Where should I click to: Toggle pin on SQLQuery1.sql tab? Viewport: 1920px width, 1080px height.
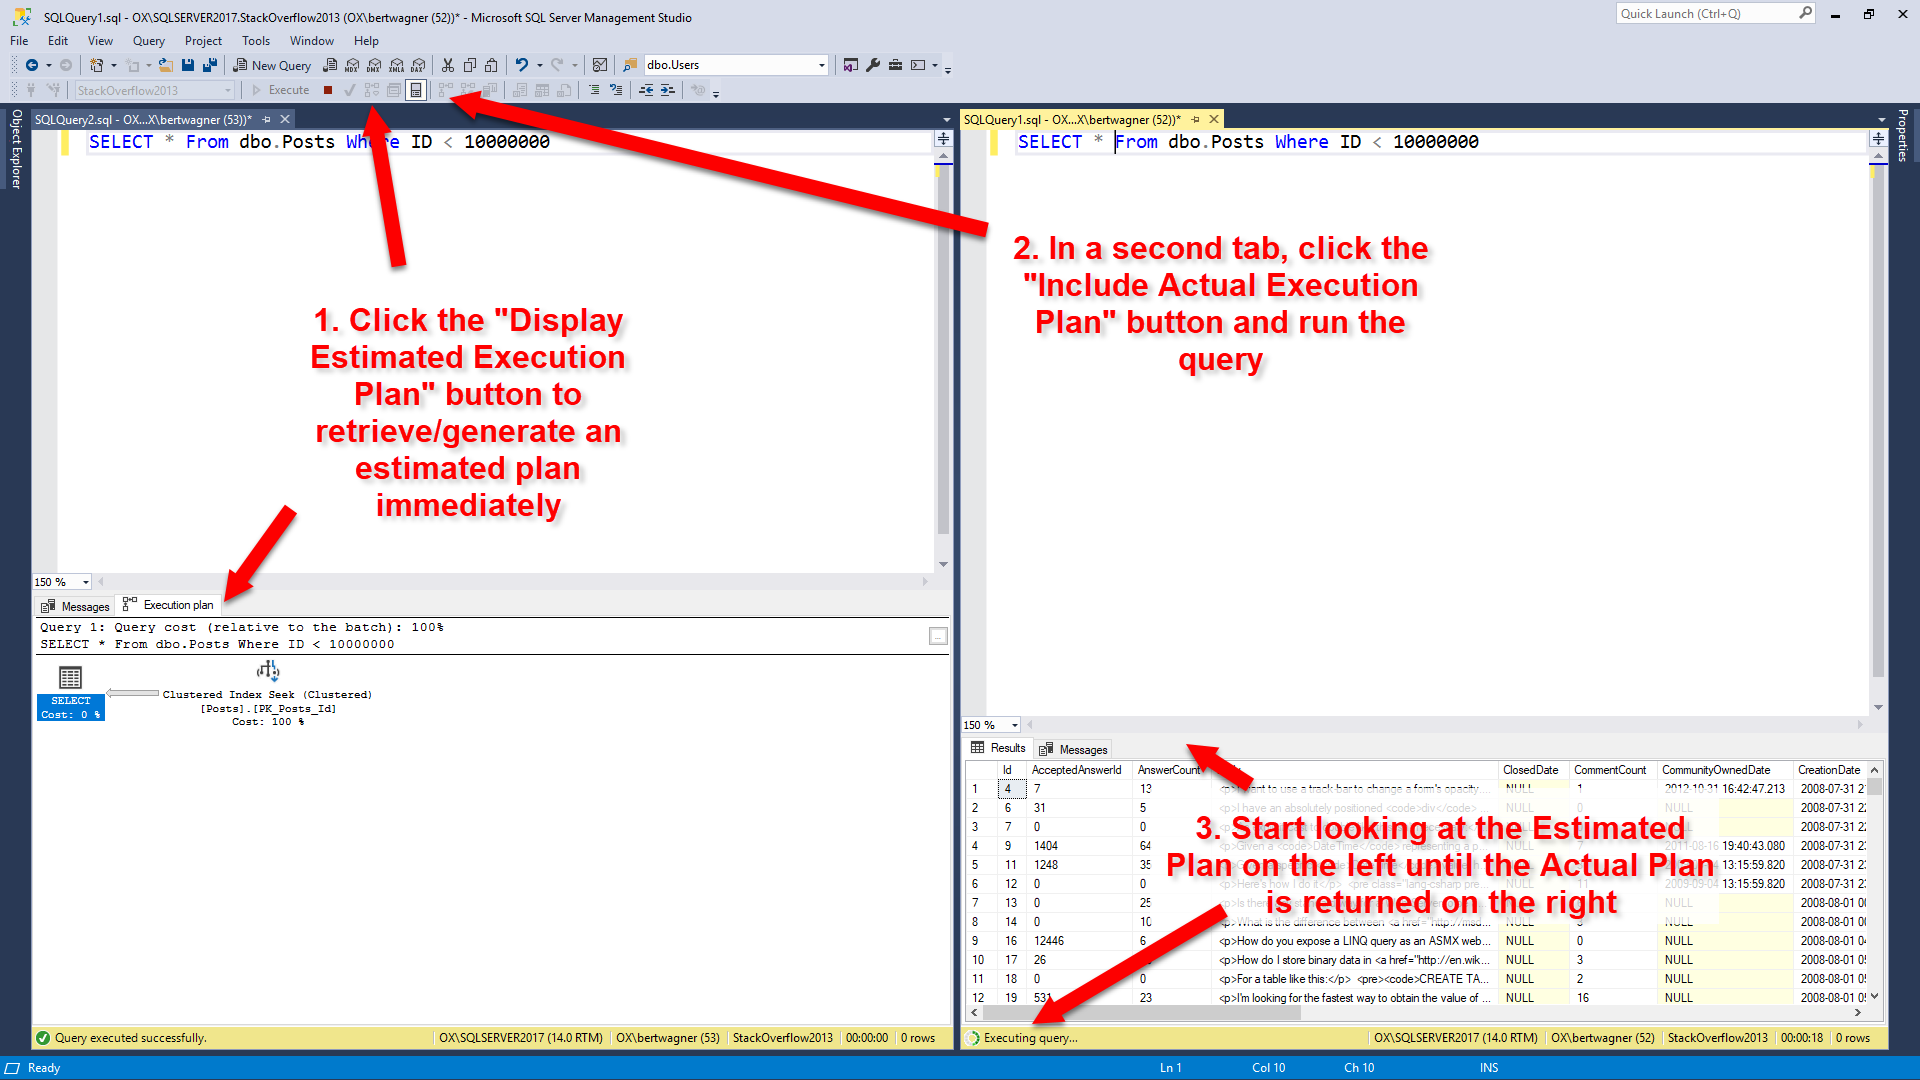point(1196,119)
